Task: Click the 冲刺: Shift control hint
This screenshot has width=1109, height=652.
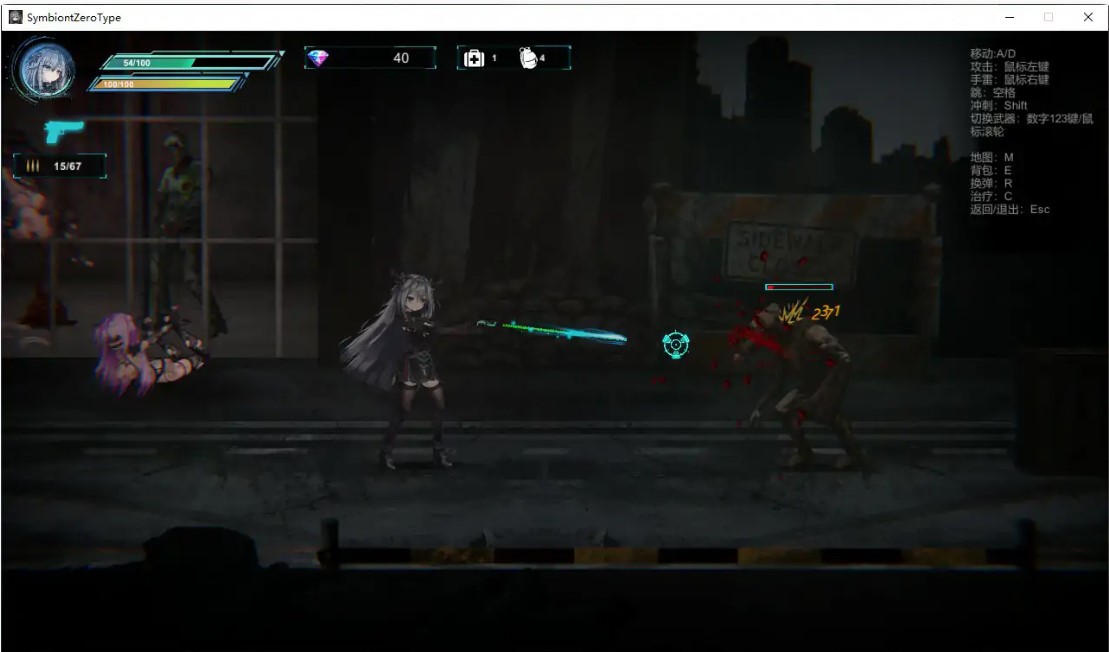Action: pyautogui.click(x=998, y=105)
